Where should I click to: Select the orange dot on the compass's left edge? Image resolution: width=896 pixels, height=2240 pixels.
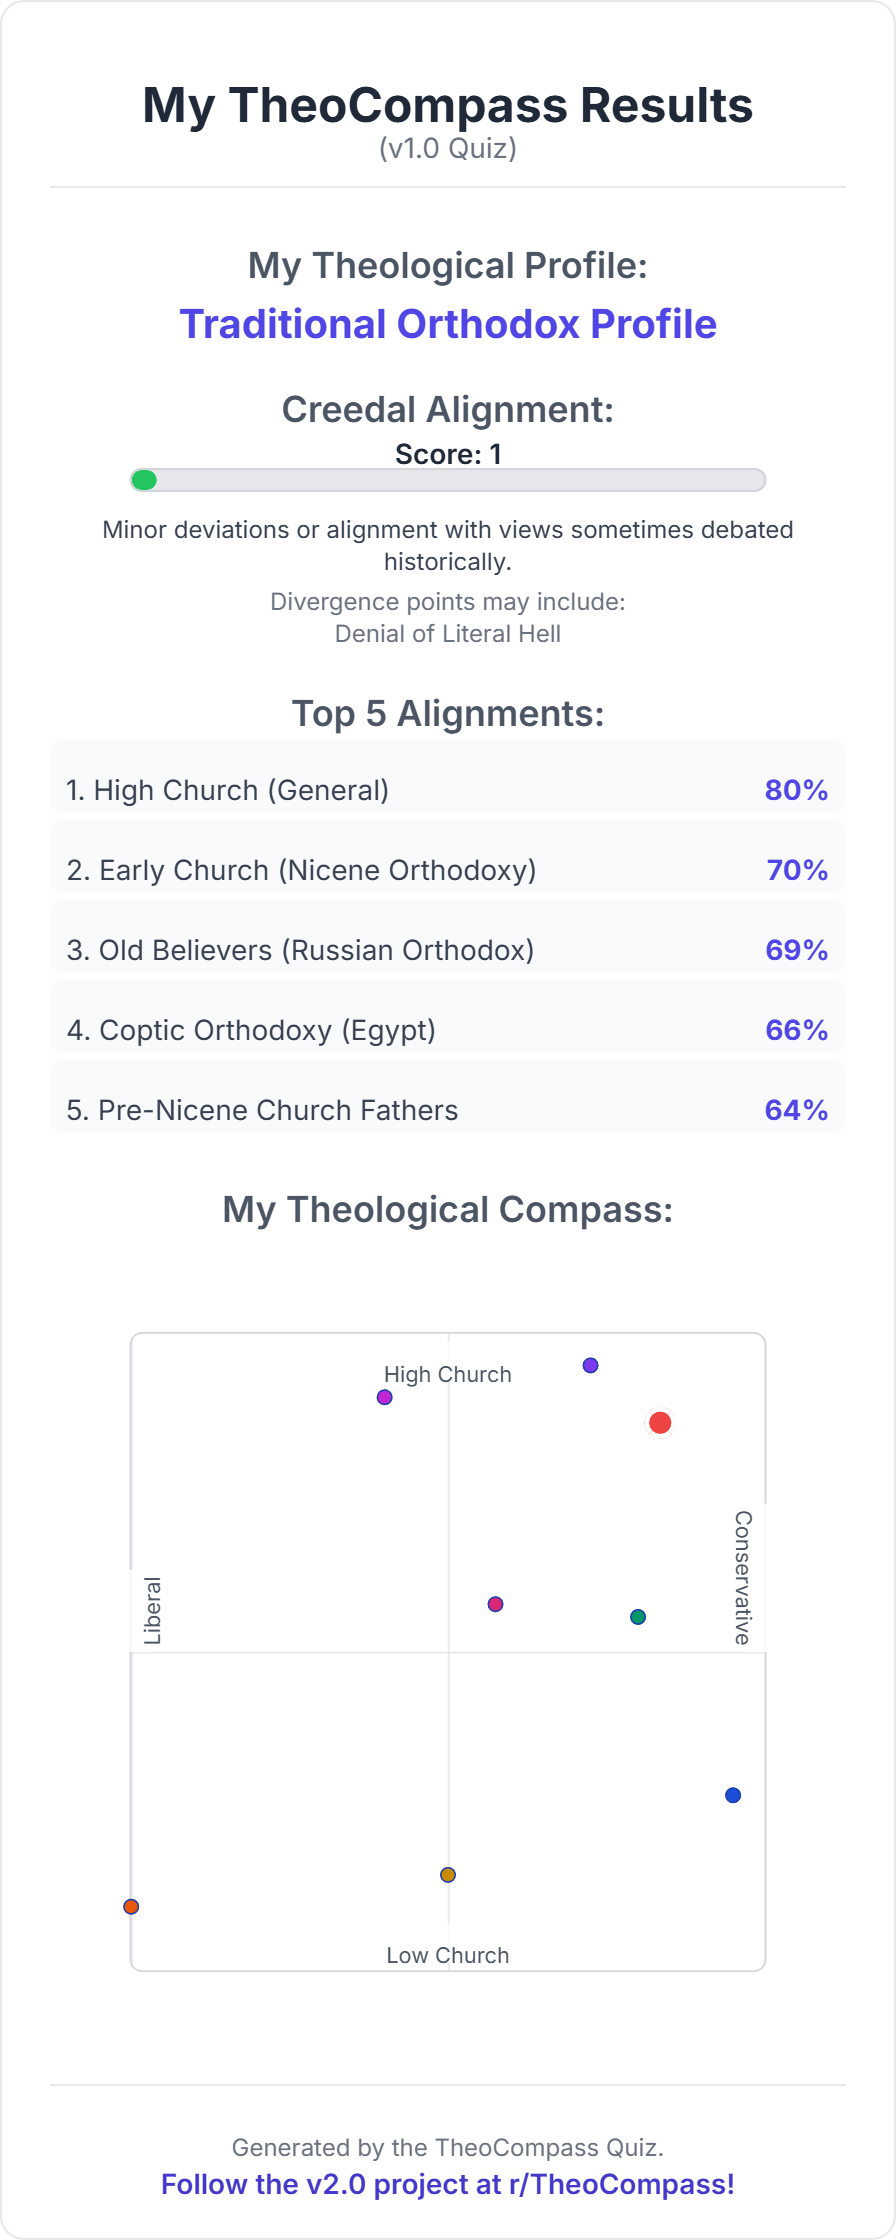131,1907
